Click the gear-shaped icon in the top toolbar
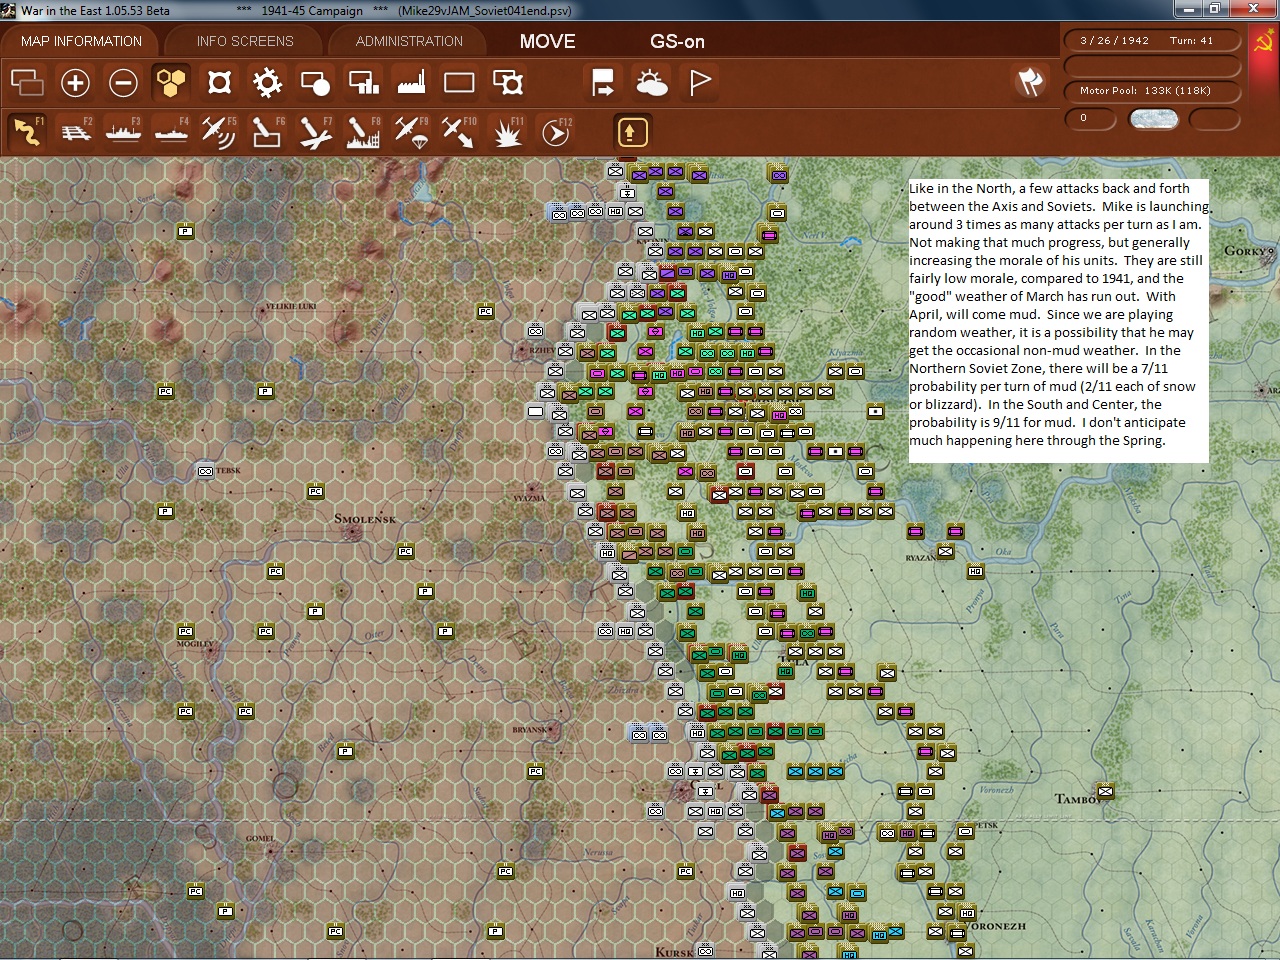The height and width of the screenshot is (960, 1280). (x=267, y=82)
